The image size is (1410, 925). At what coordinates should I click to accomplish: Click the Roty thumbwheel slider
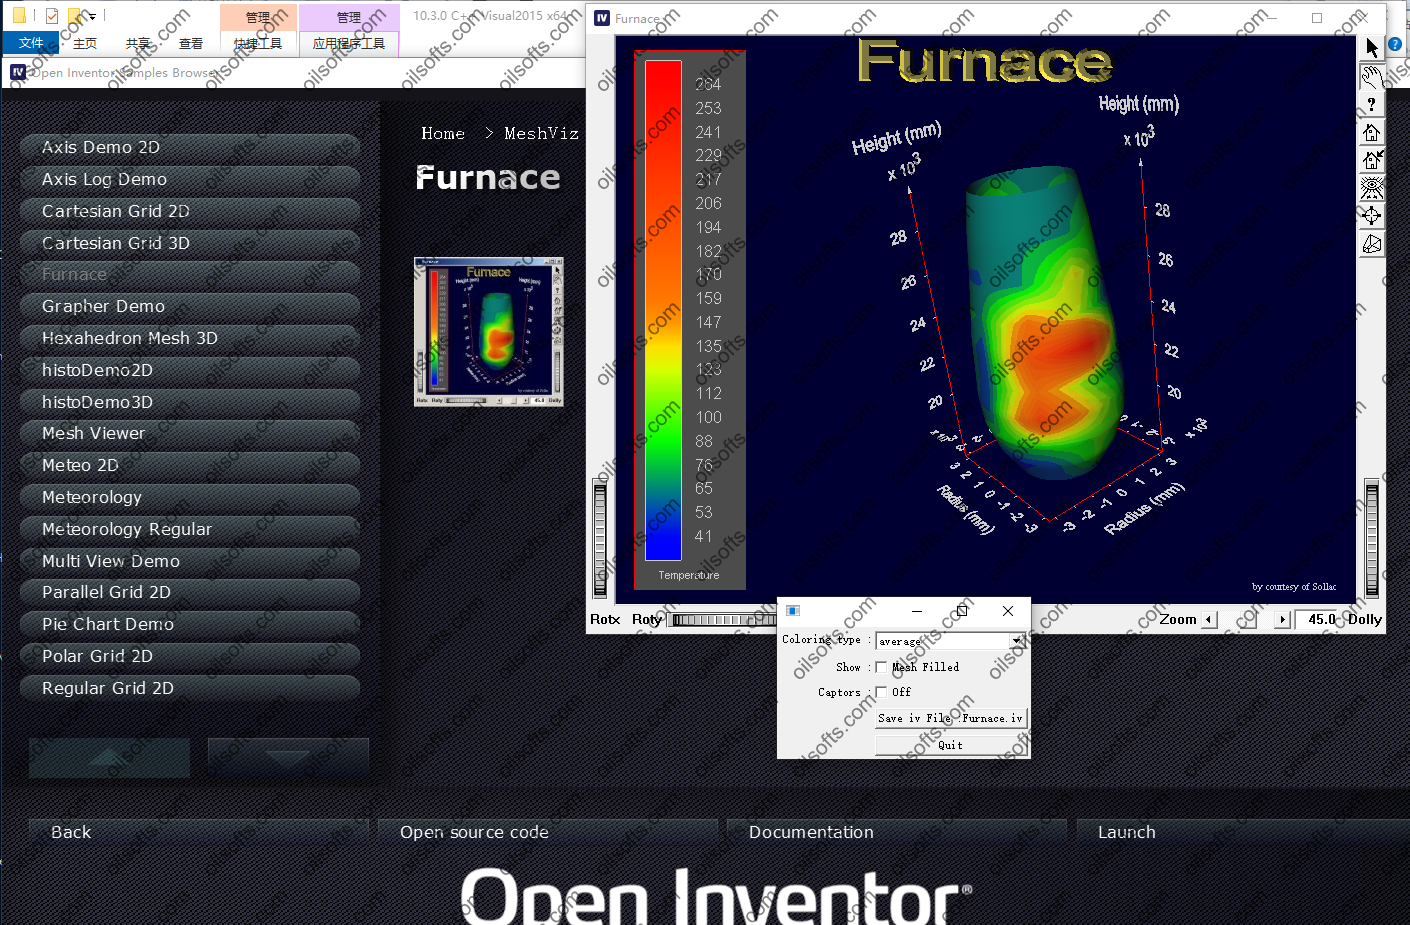coord(724,620)
